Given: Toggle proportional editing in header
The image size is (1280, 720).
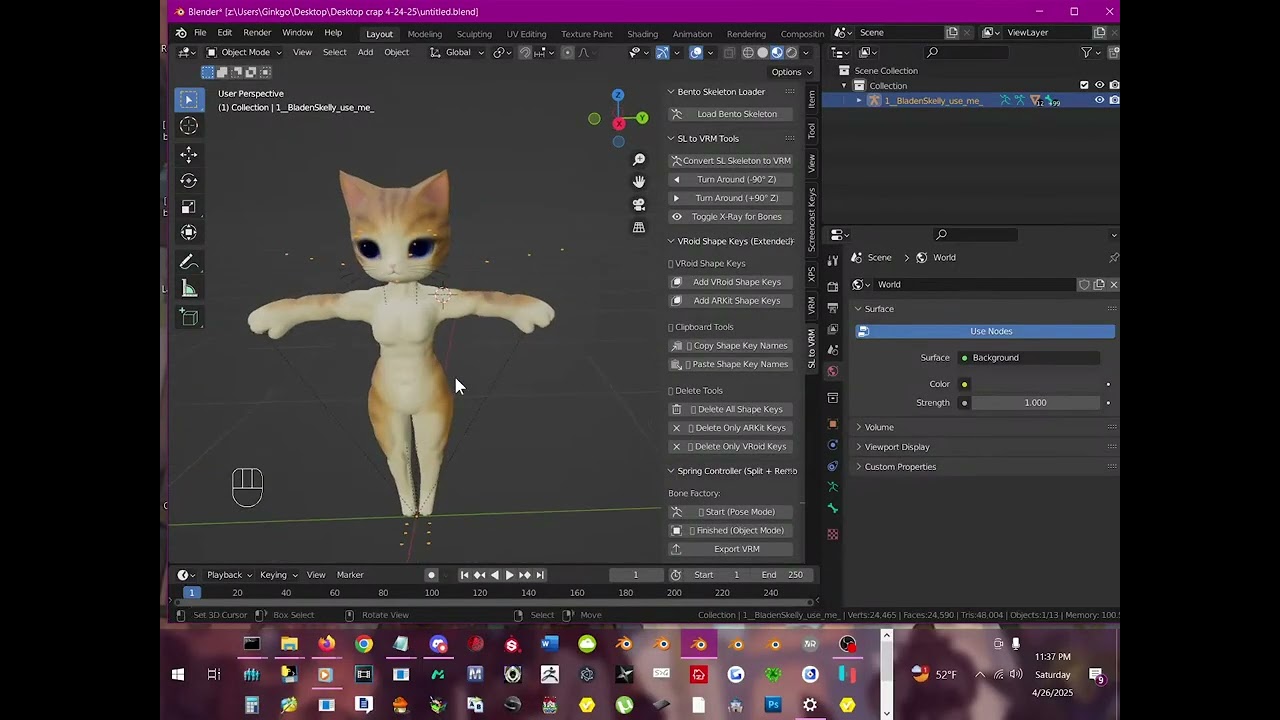Looking at the screenshot, I should click(x=567, y=52).
